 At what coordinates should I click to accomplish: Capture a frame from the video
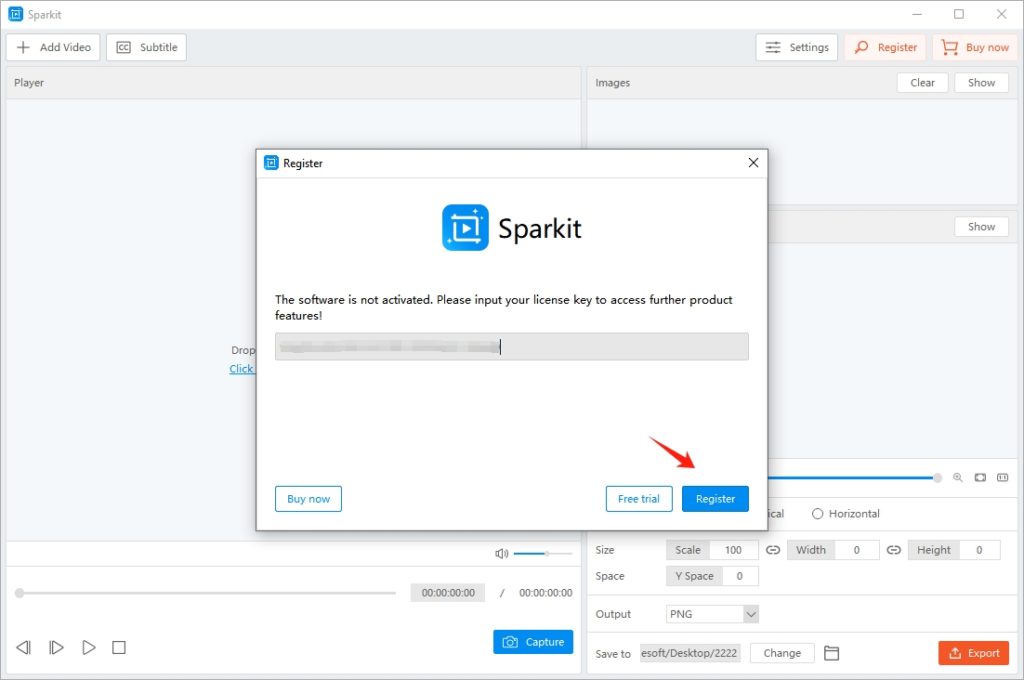(533, 641)
